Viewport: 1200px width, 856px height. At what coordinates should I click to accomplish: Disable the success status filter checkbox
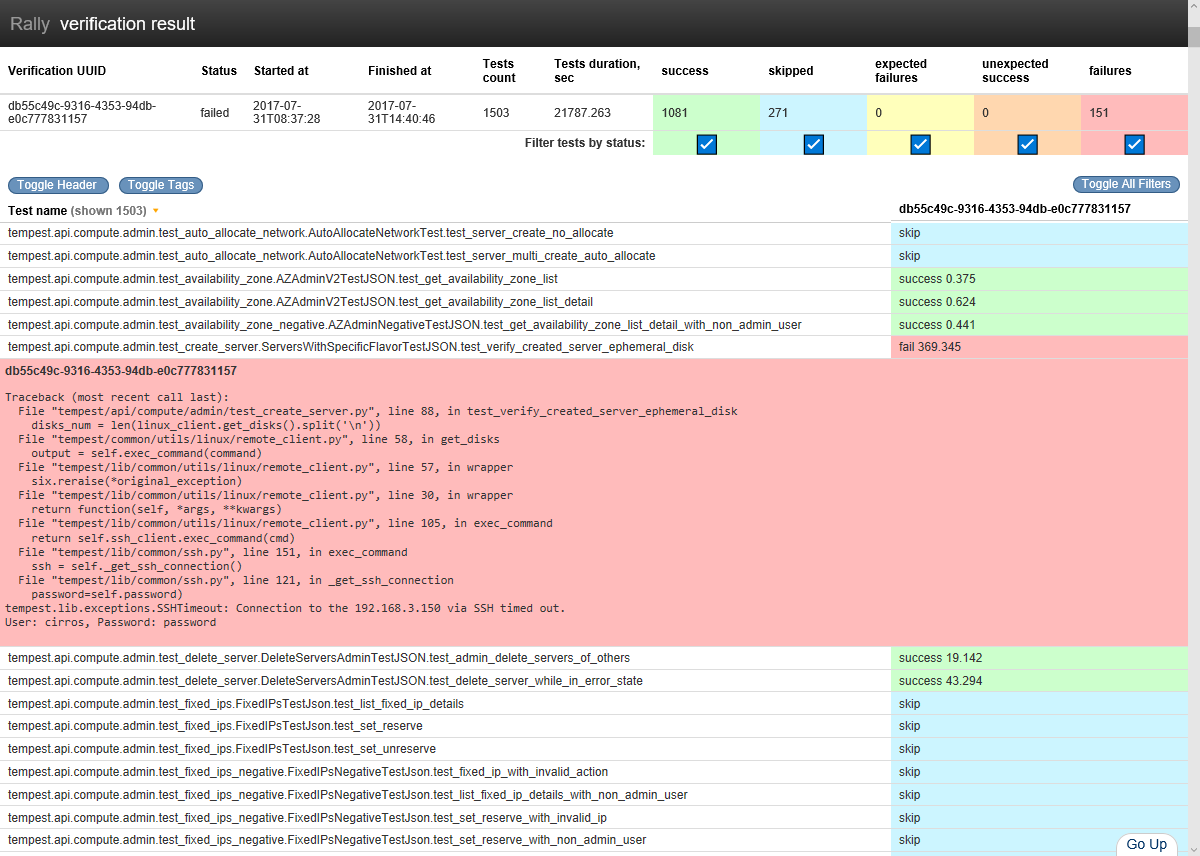[x=706, y=144]
